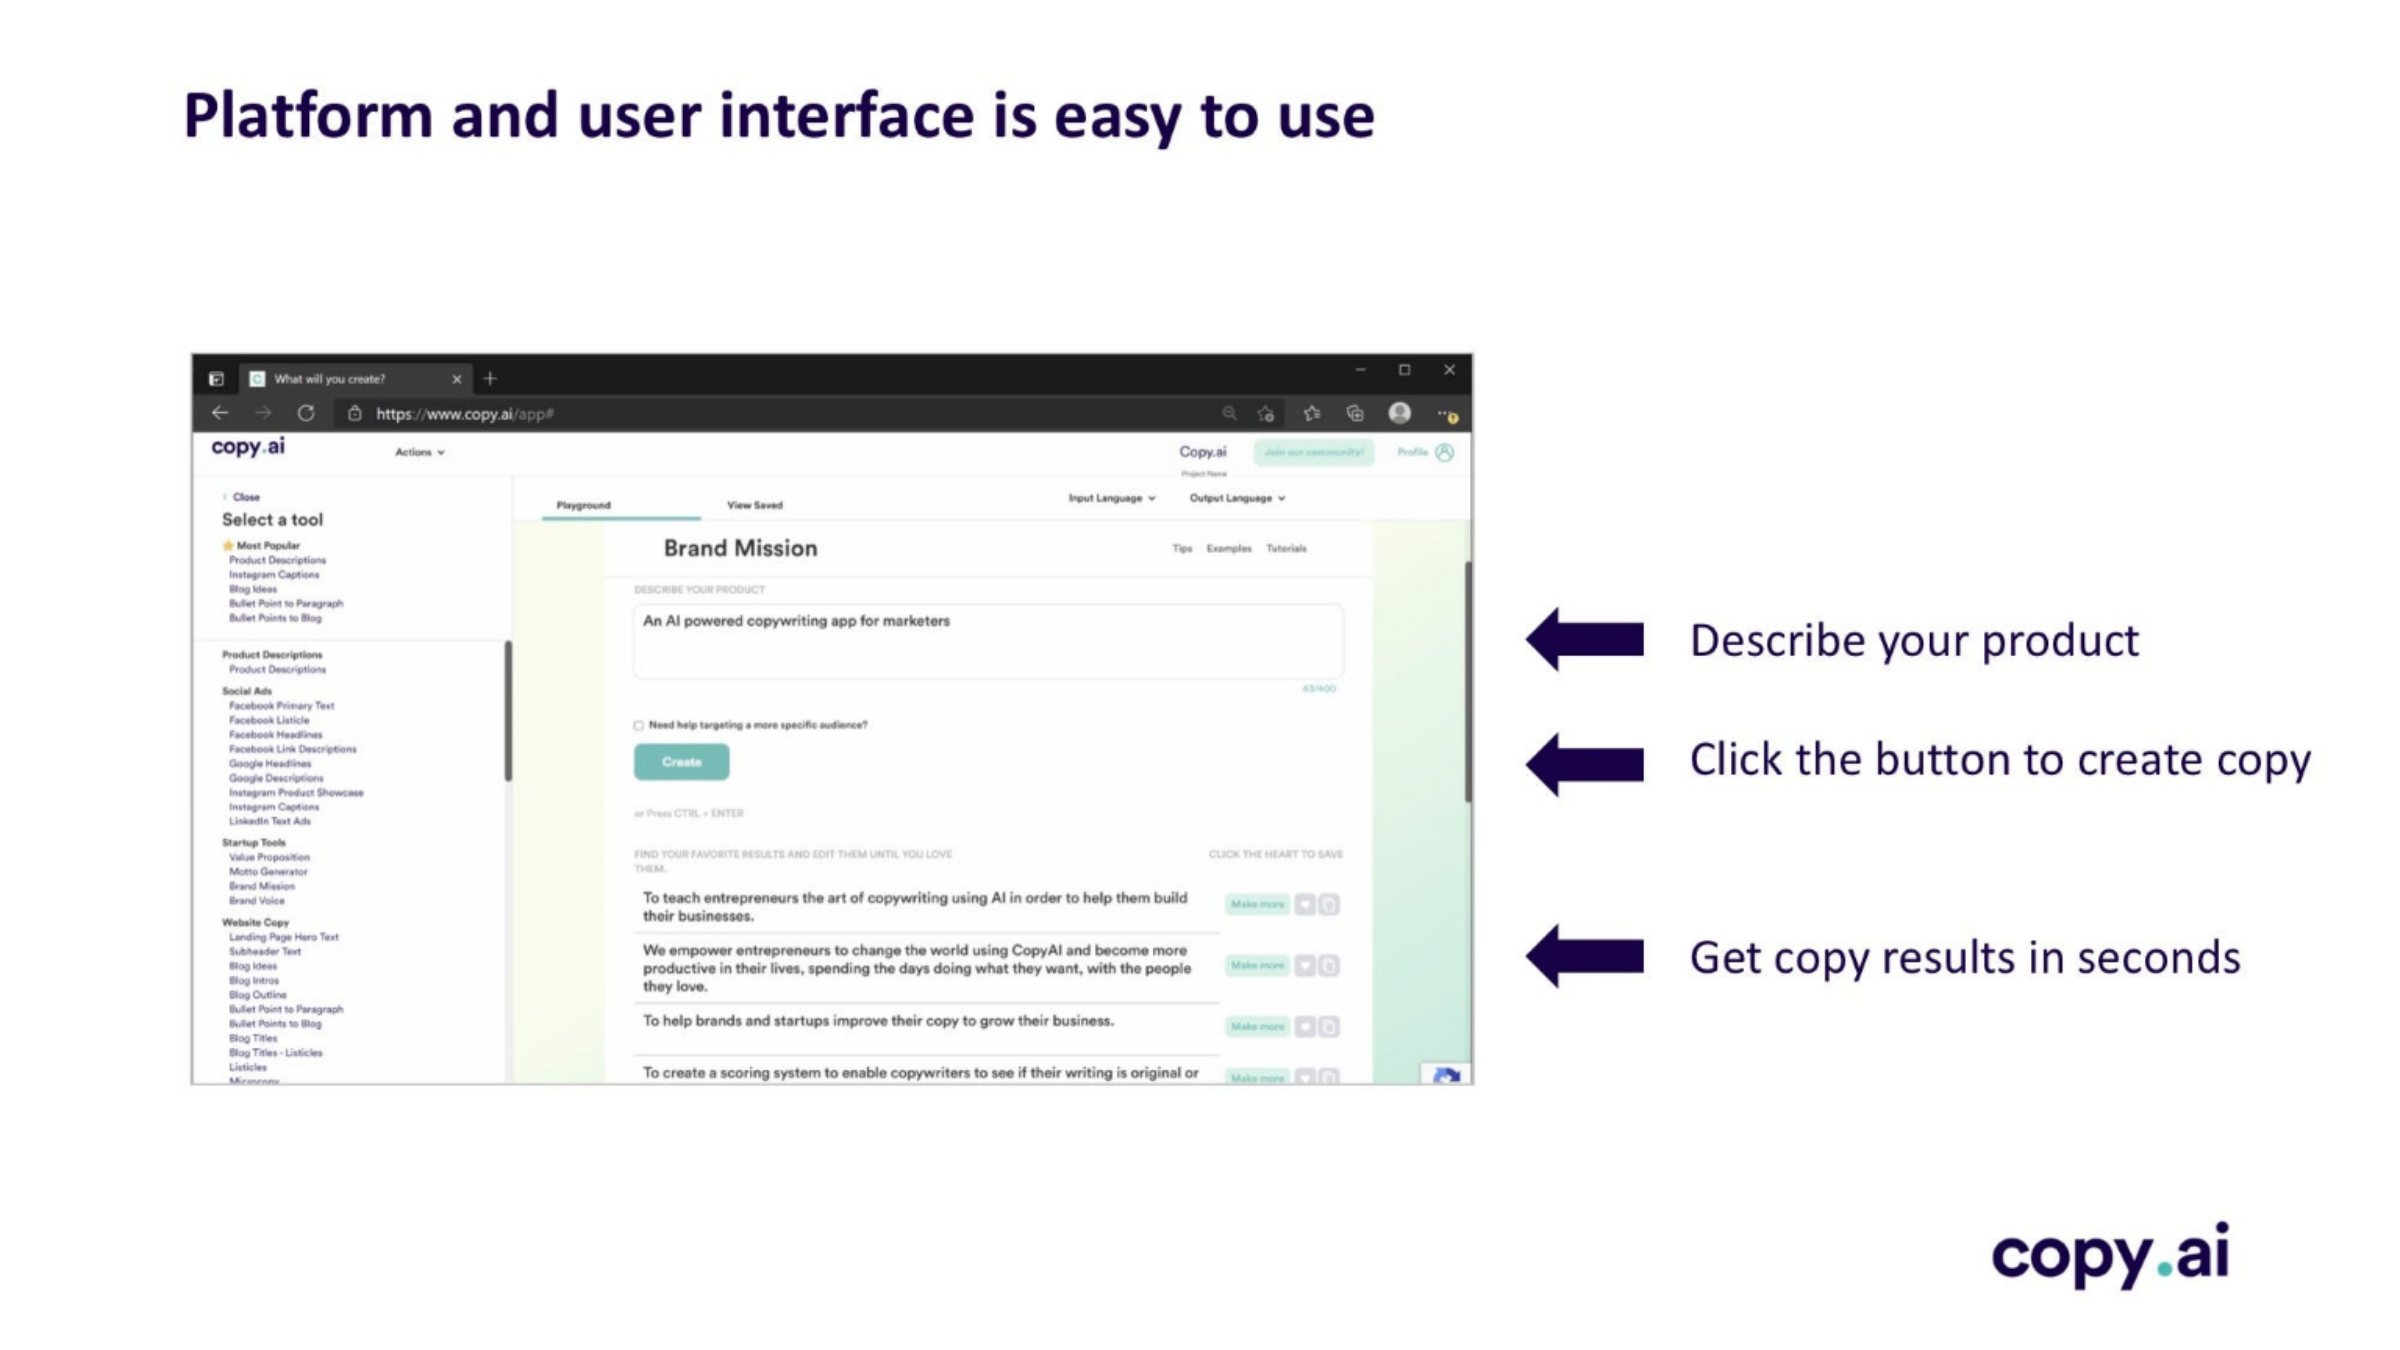
Task: Open a new browser tab
Action: coord(490,378)
